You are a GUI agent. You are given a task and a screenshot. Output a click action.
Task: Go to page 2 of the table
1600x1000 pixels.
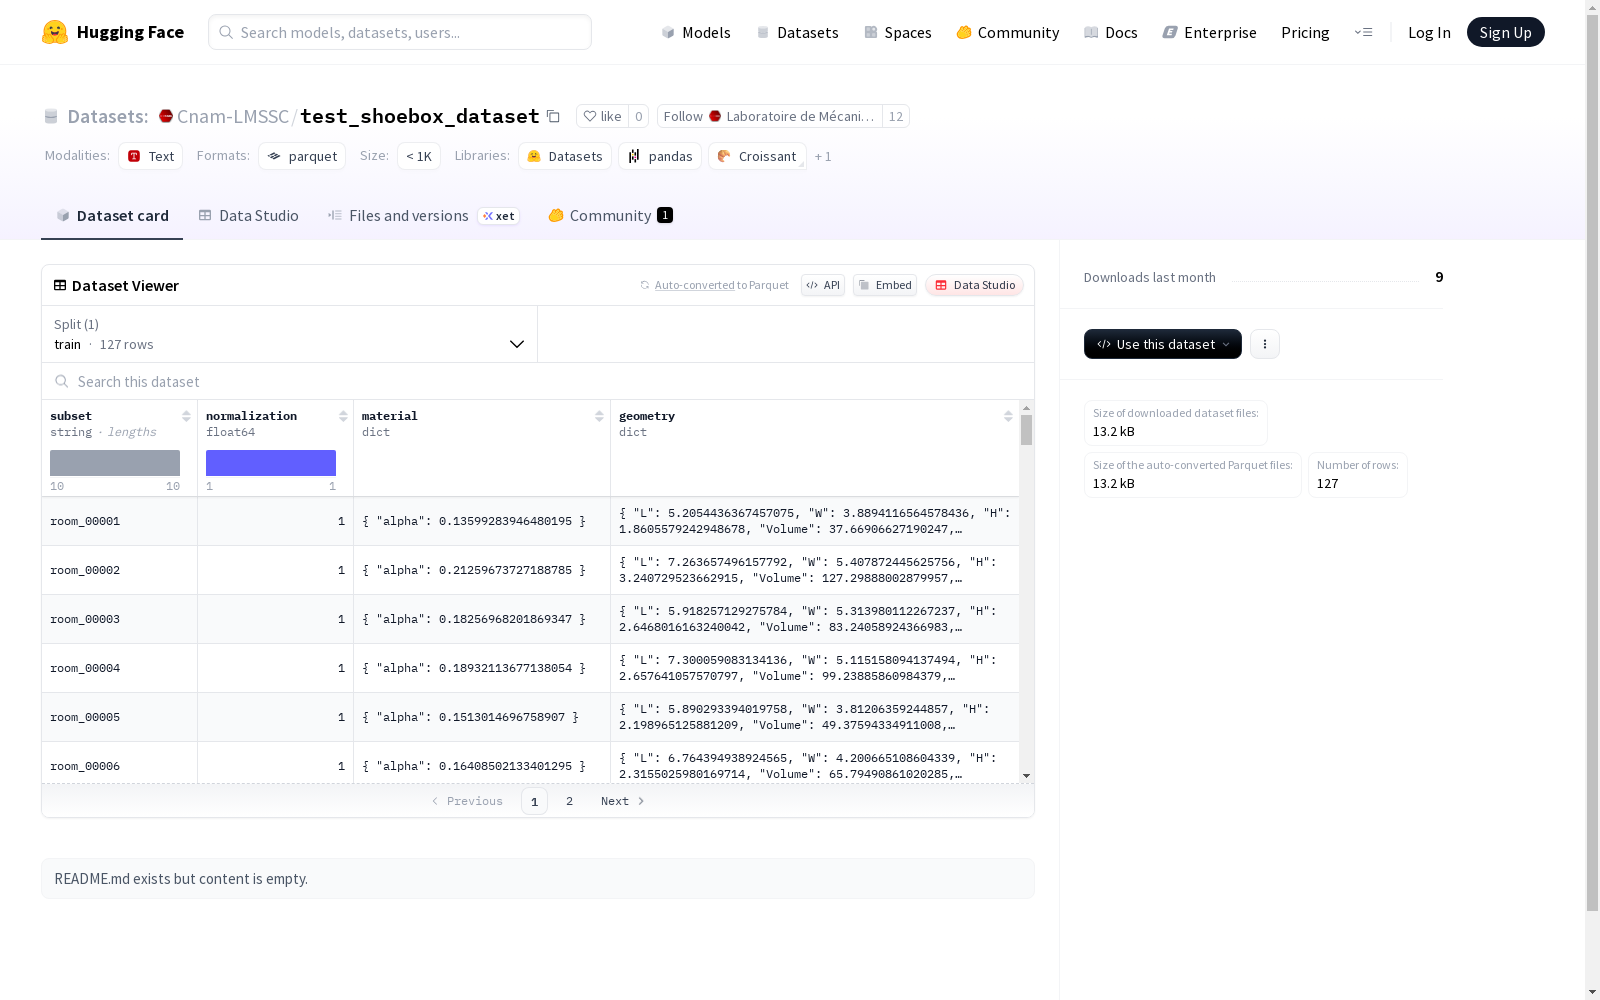(570, 801)
